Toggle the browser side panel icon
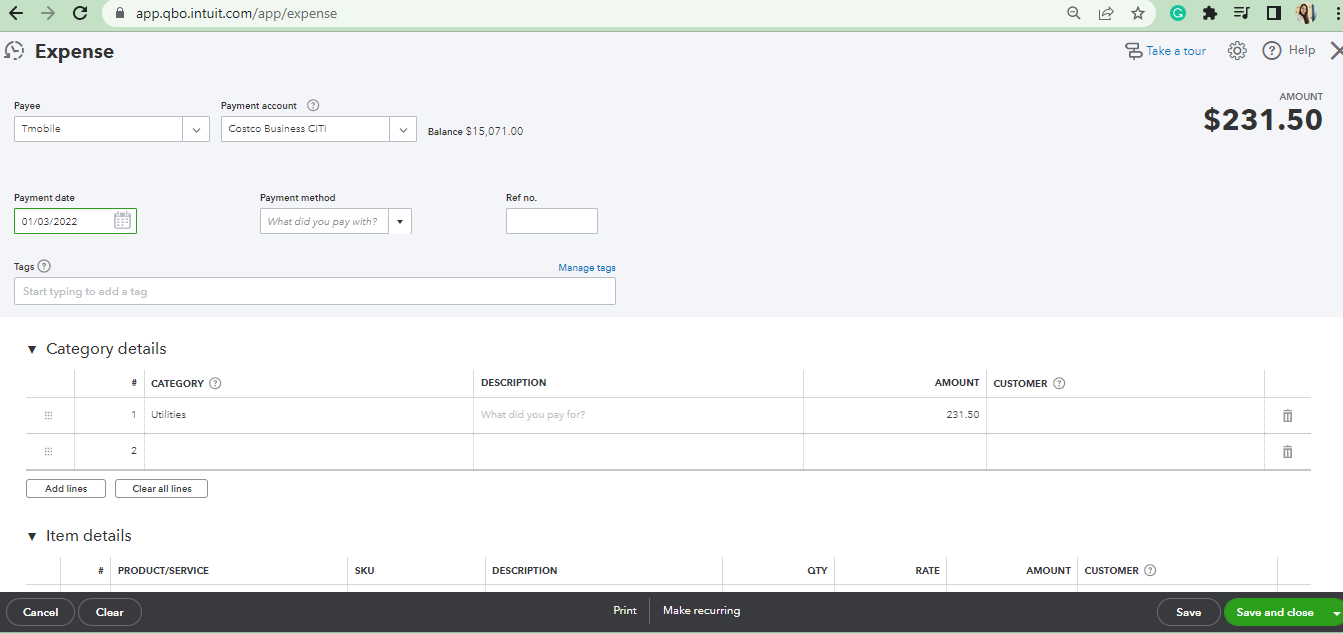1343x634 pixels. (1274, 13)
